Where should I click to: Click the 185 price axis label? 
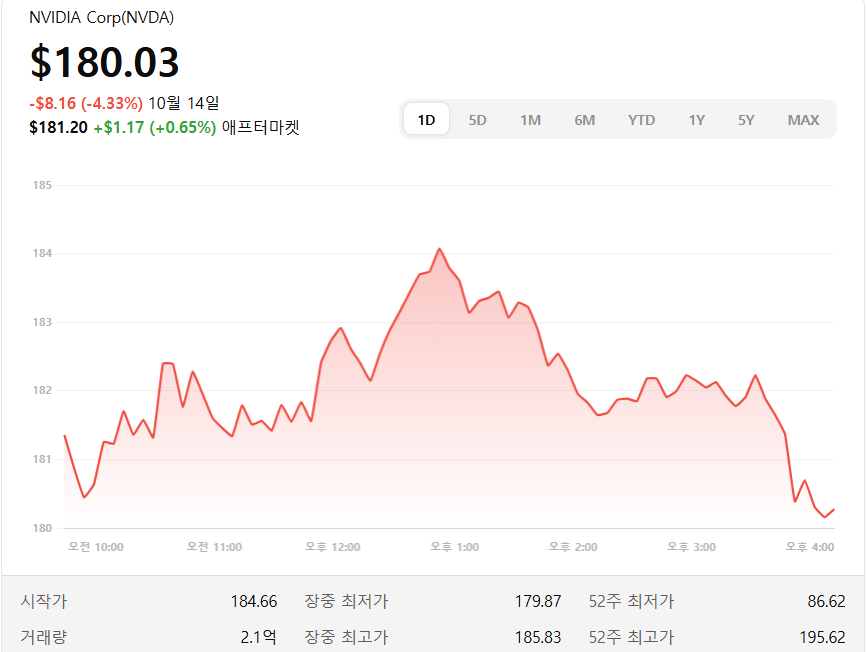coord(42,185)
